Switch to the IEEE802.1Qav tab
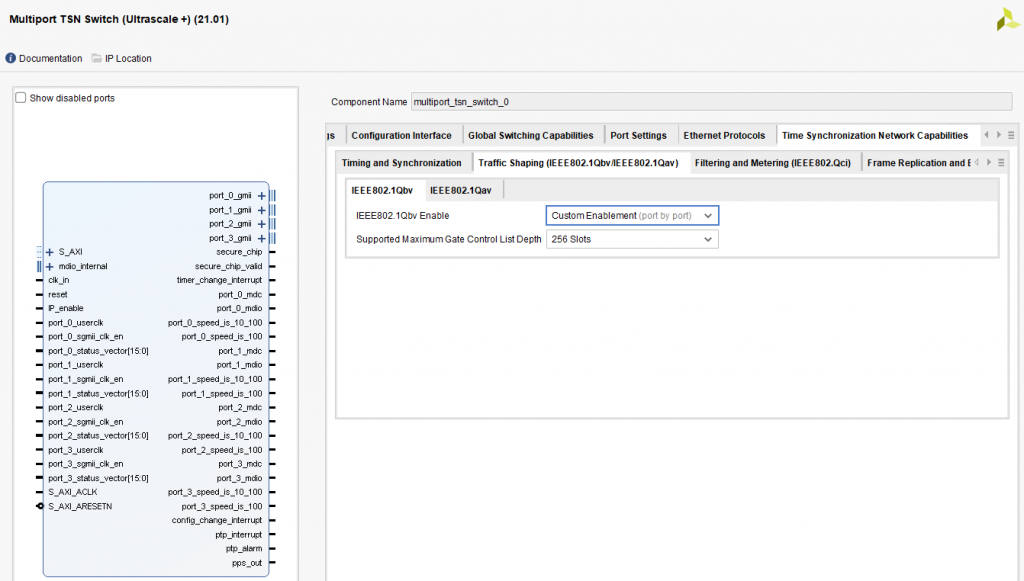The width and height of the screenshot is (1024, 581). [x=462, y=190]
